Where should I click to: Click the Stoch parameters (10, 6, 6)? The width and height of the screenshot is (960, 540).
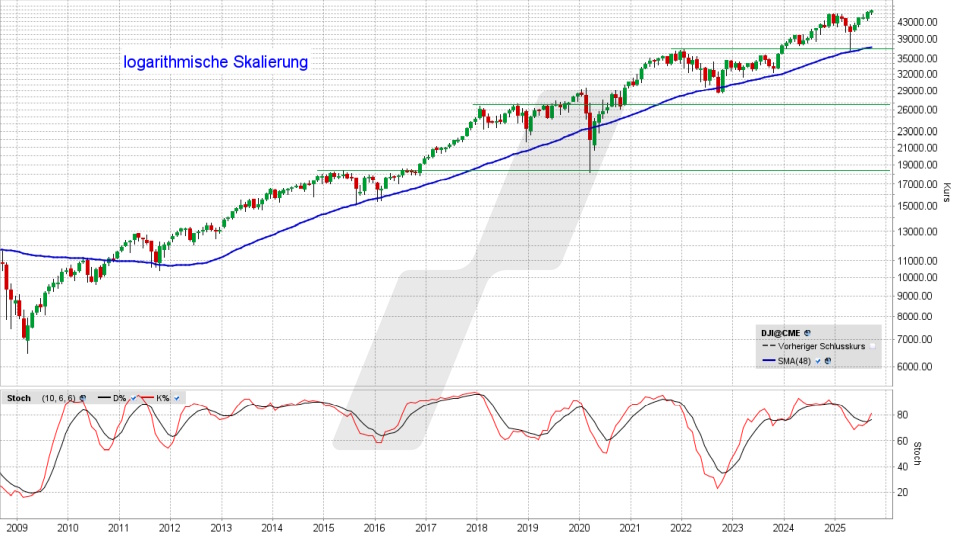58,398
